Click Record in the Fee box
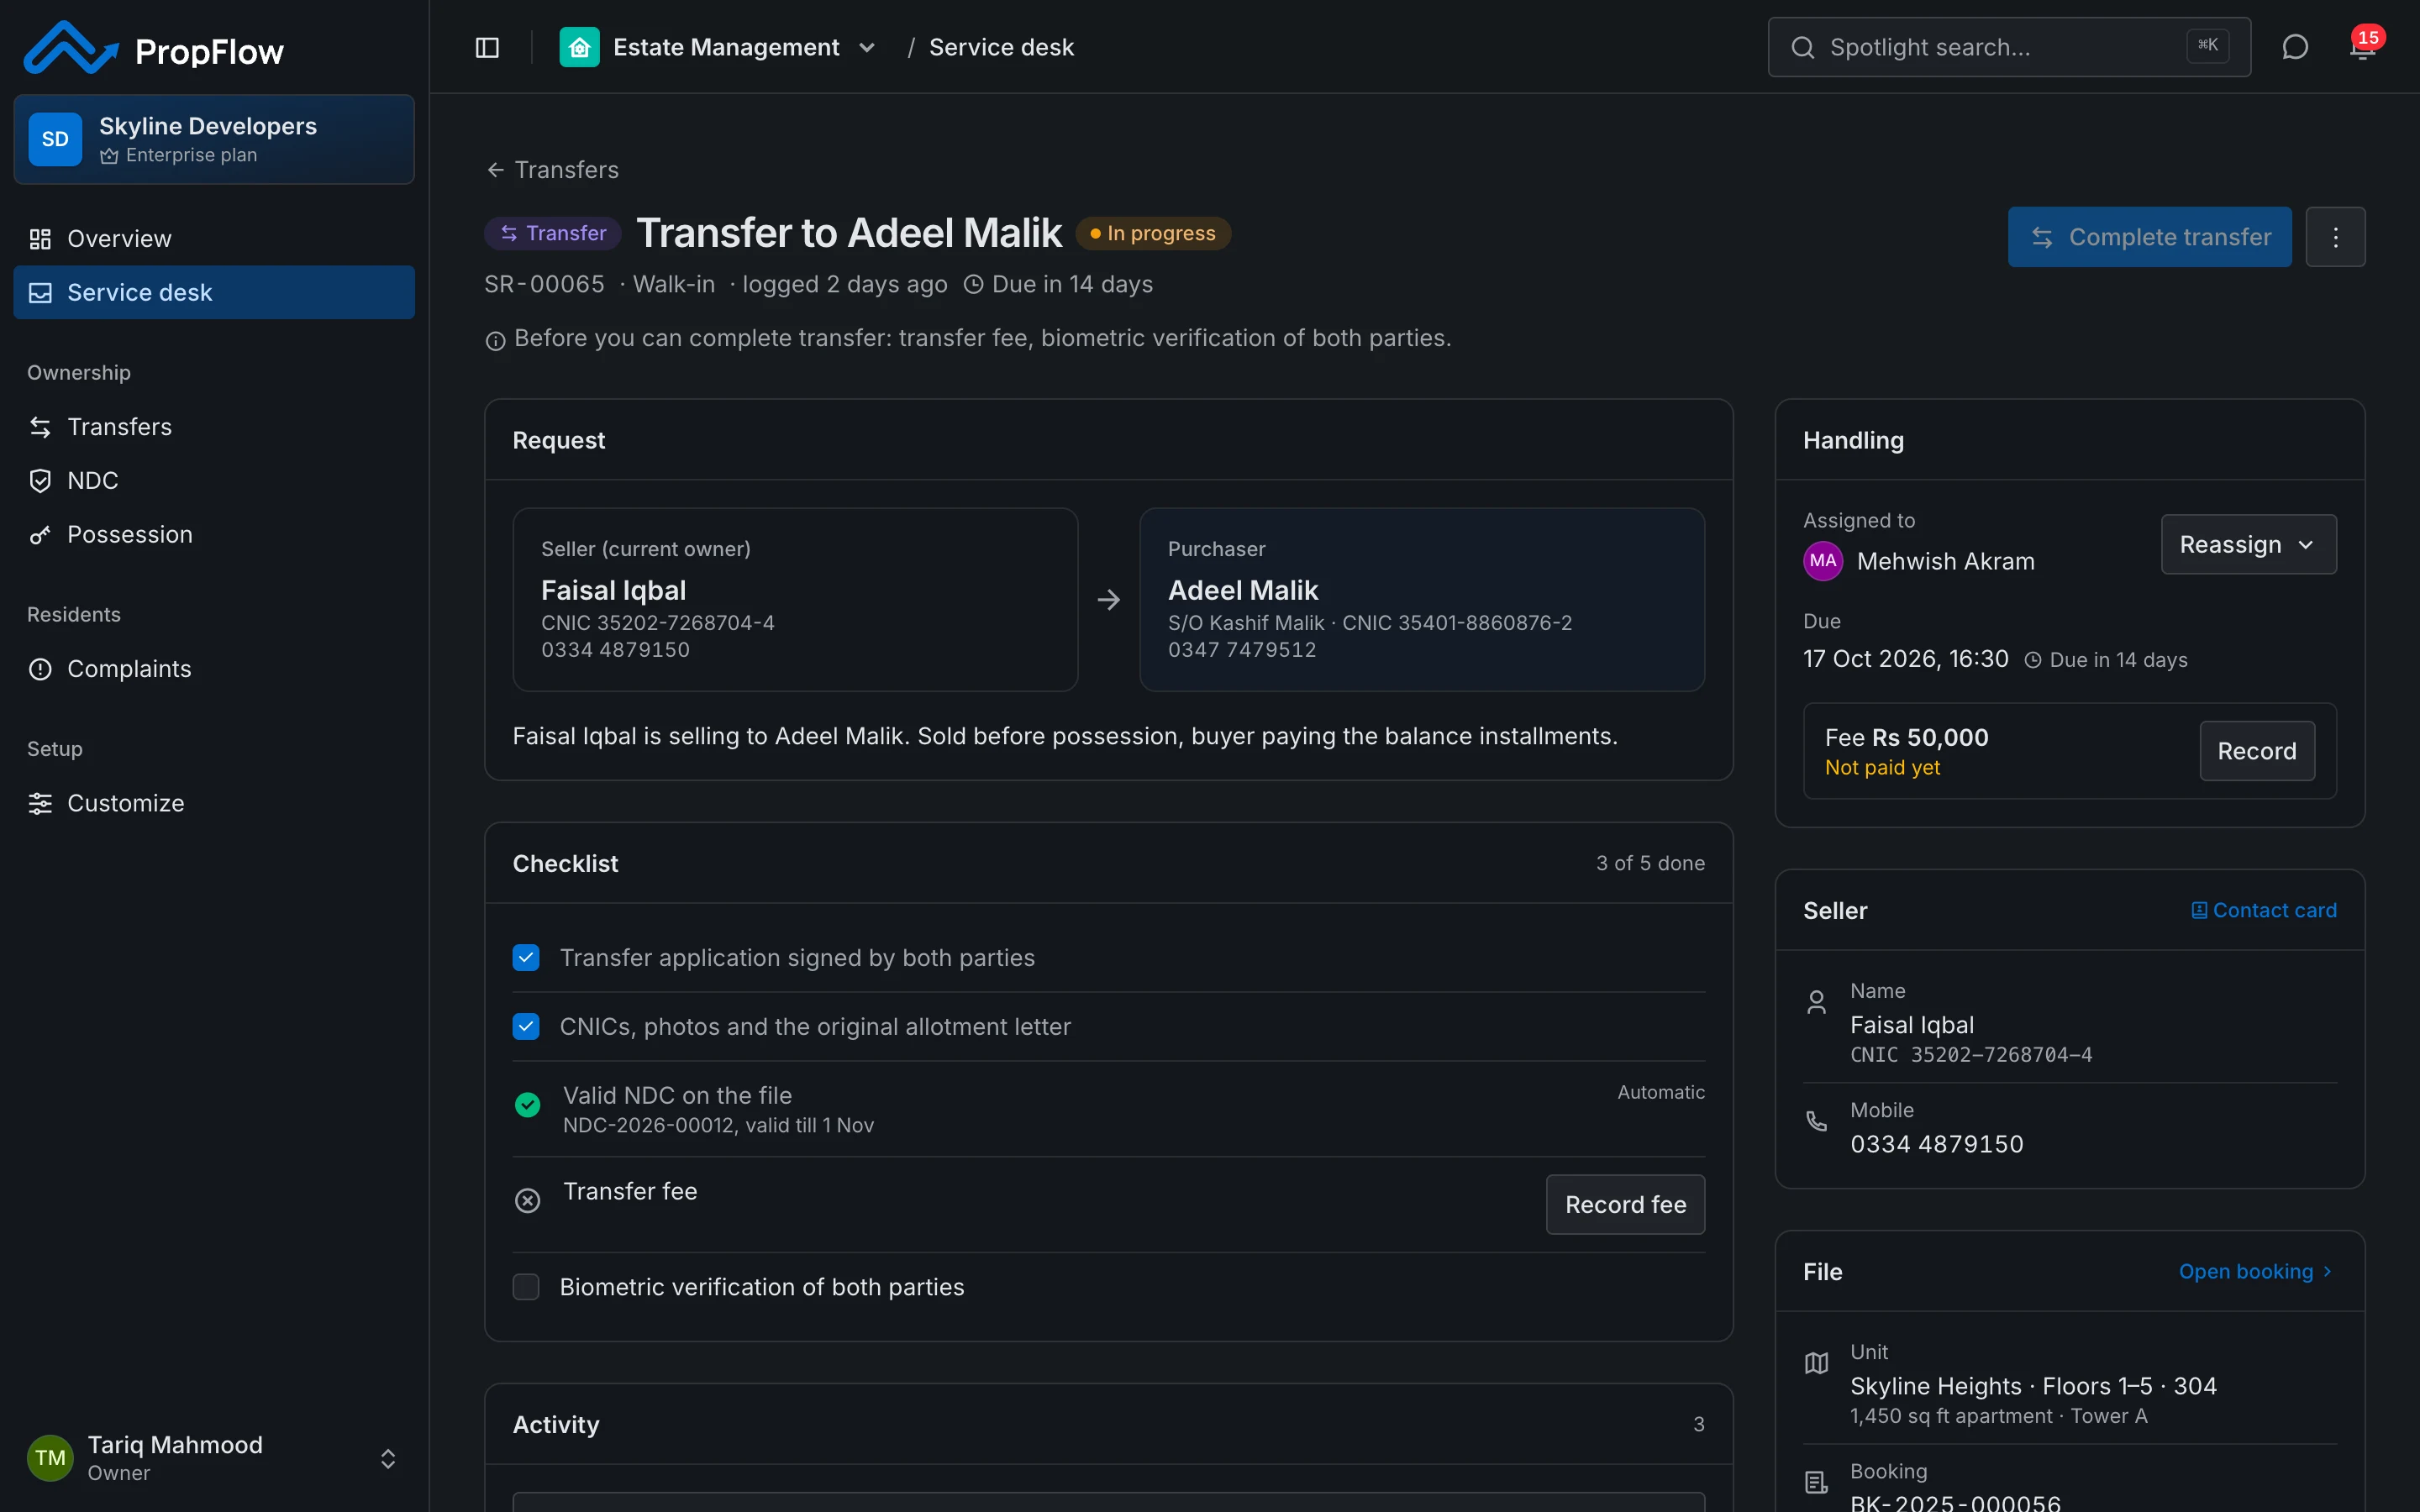2420x1512 pixels. (2256, 751)
